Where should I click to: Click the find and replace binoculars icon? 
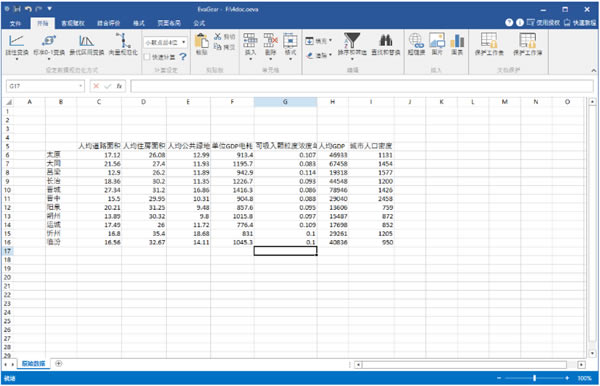[x=385, y=40]
